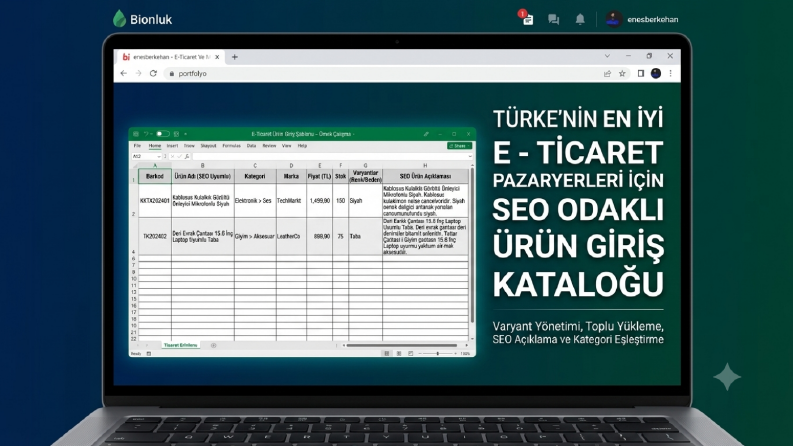The width and height of the screenshot is (793, 446).
Task: Select the Kategori header cell
Action: [x=255, y=176]
